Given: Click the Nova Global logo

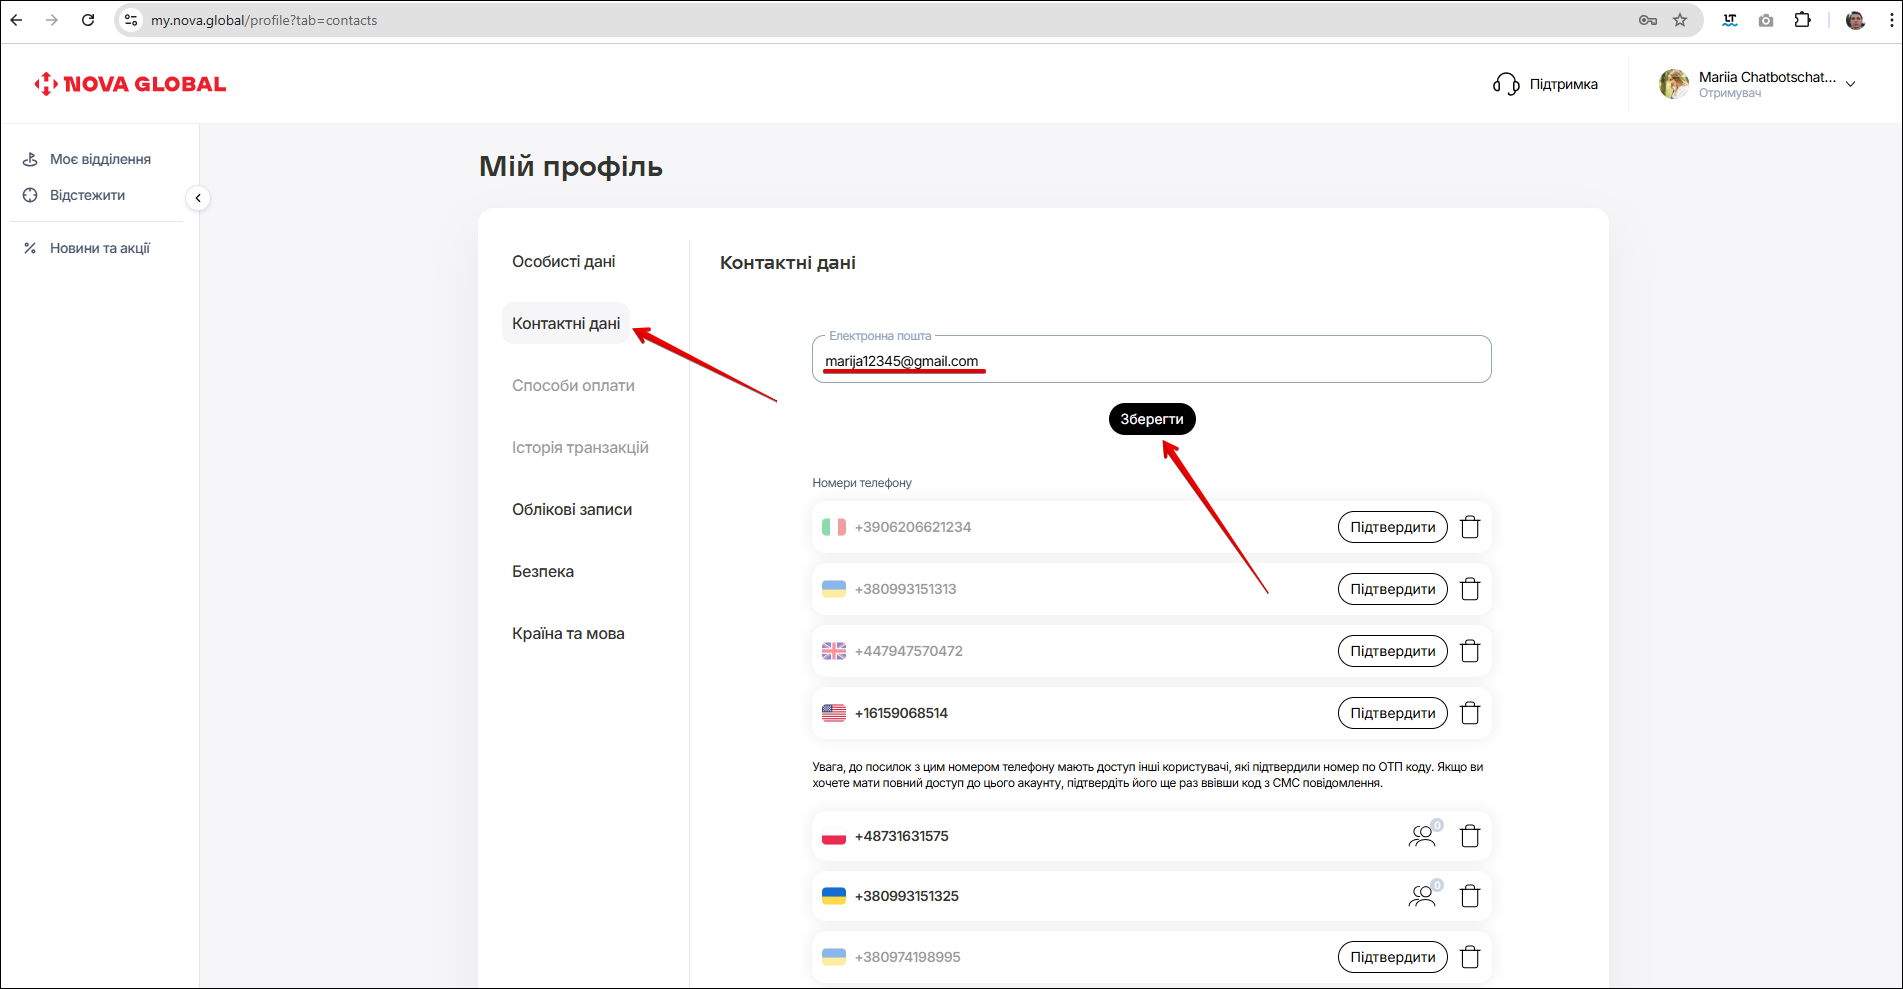Looking at the screenshot, I should click(130, 84).
